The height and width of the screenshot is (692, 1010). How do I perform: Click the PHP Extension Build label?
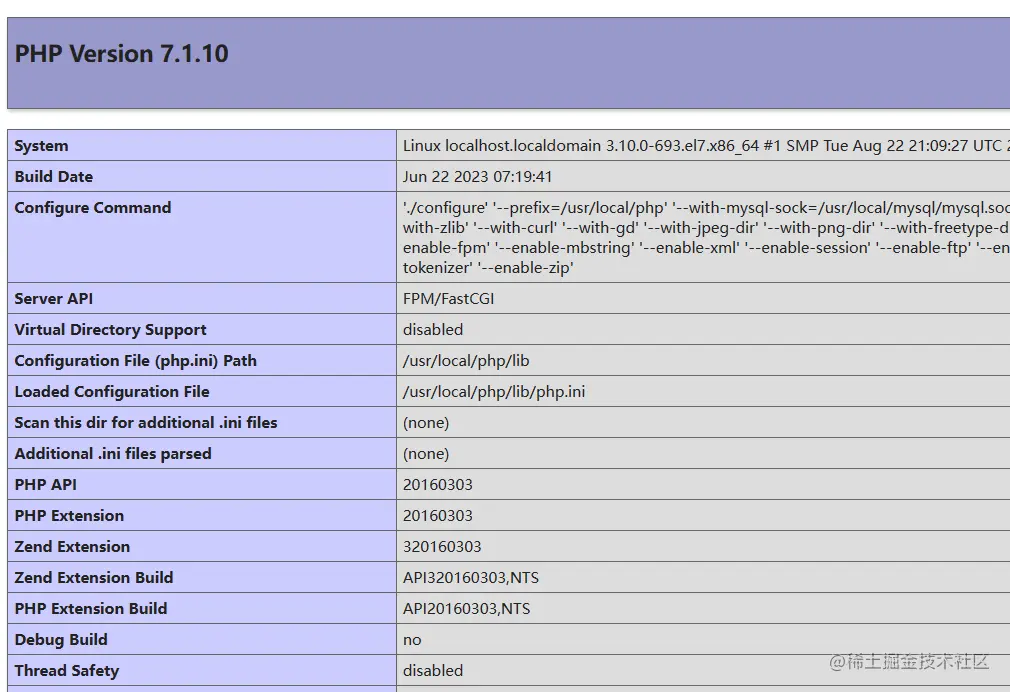(x=91, y=608)
